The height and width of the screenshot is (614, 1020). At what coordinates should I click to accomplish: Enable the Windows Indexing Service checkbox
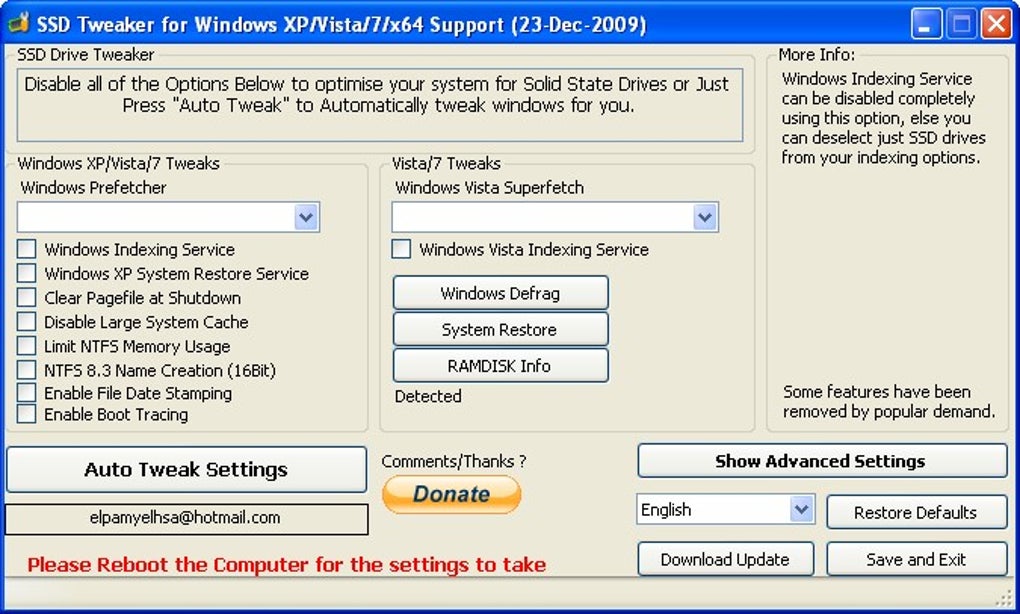27,249
